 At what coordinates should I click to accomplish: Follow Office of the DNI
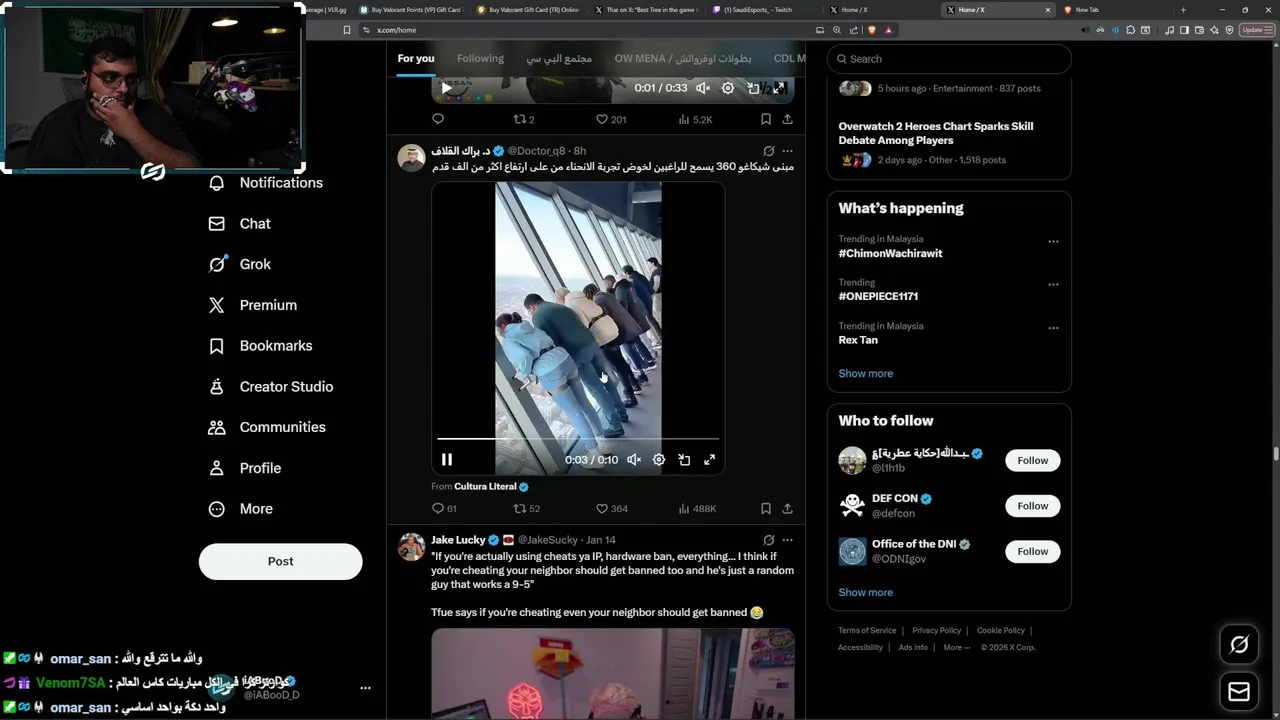coord(1033,551)
